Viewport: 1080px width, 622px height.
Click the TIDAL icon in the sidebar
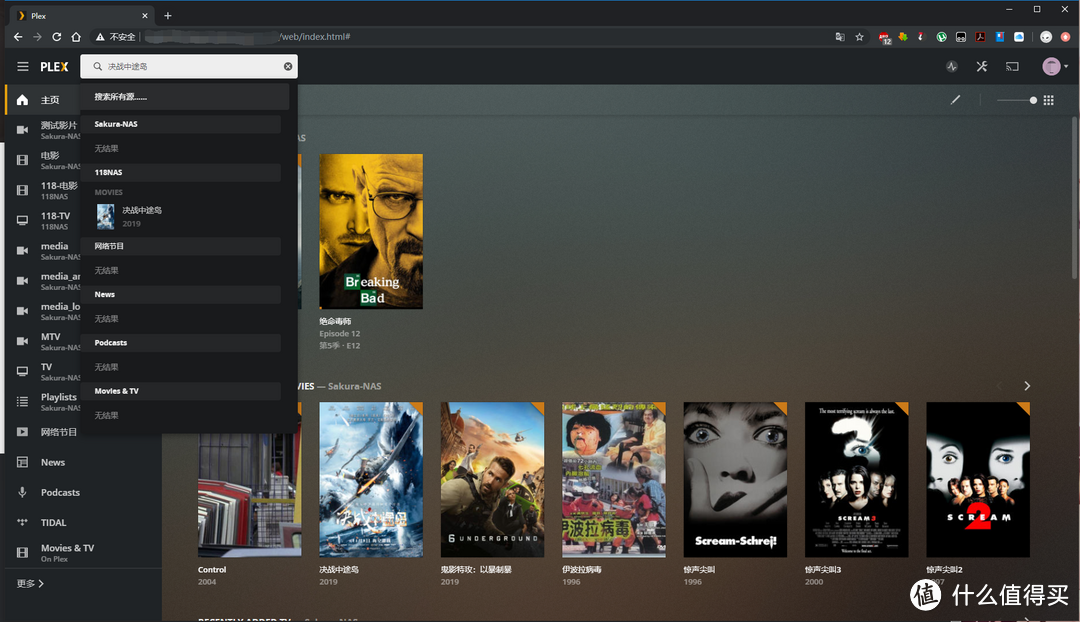pyautogui.click(x=22, y=522)
